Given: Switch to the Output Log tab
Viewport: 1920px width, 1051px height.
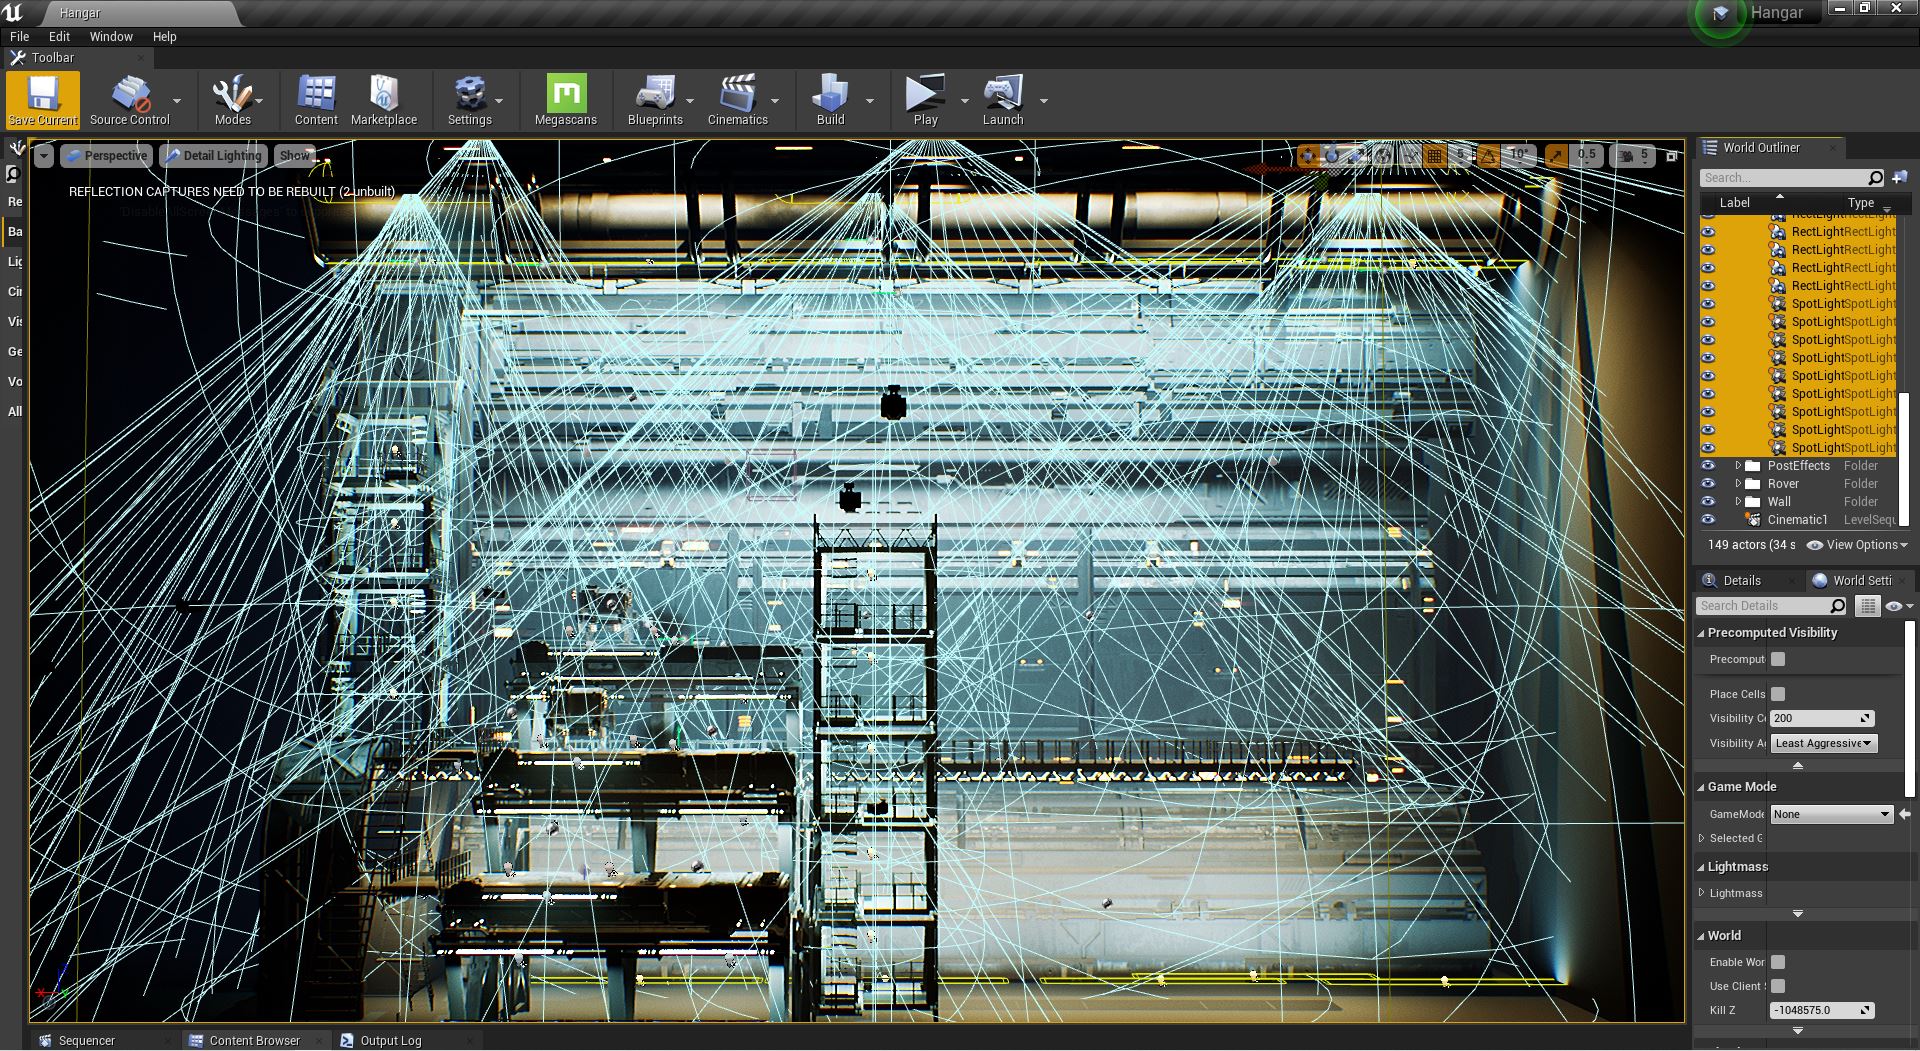Looking at the screenshot, I should [x=390, y=1040].
